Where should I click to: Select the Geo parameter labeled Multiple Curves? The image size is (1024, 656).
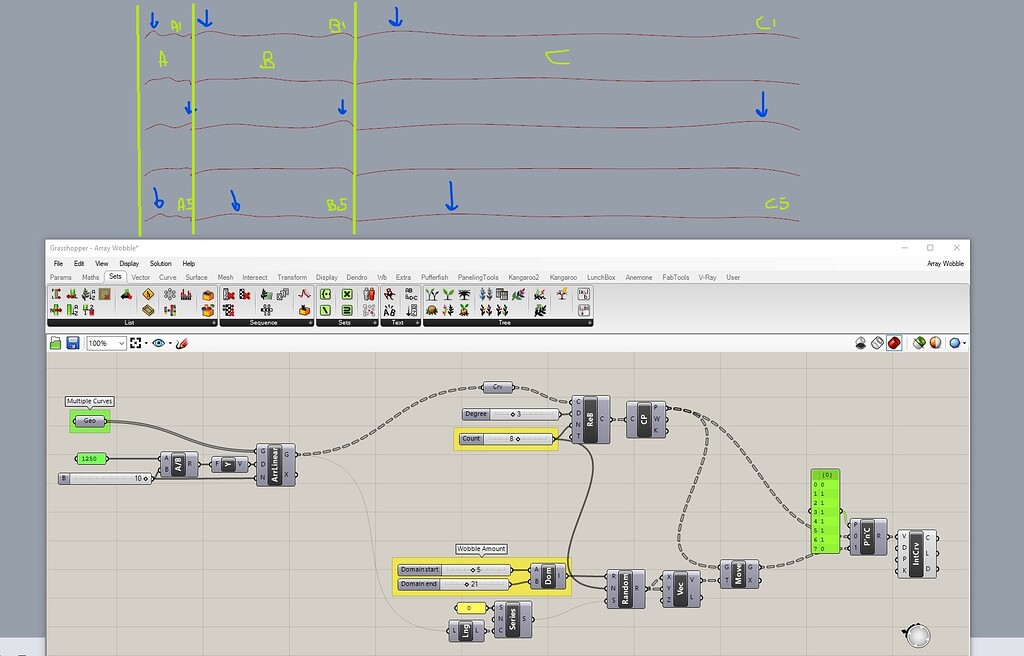pyautogui.click(x=88, y=420)
